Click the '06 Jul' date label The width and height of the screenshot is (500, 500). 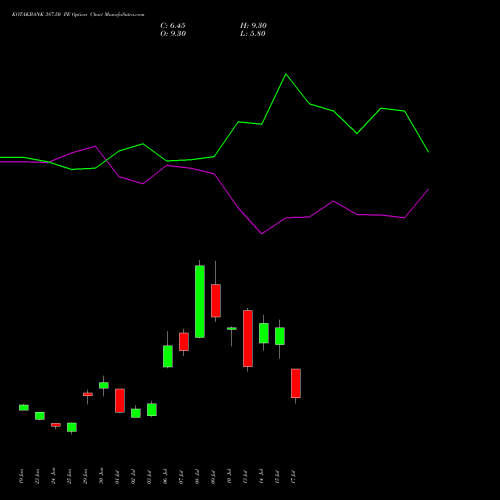coord(165,476)
